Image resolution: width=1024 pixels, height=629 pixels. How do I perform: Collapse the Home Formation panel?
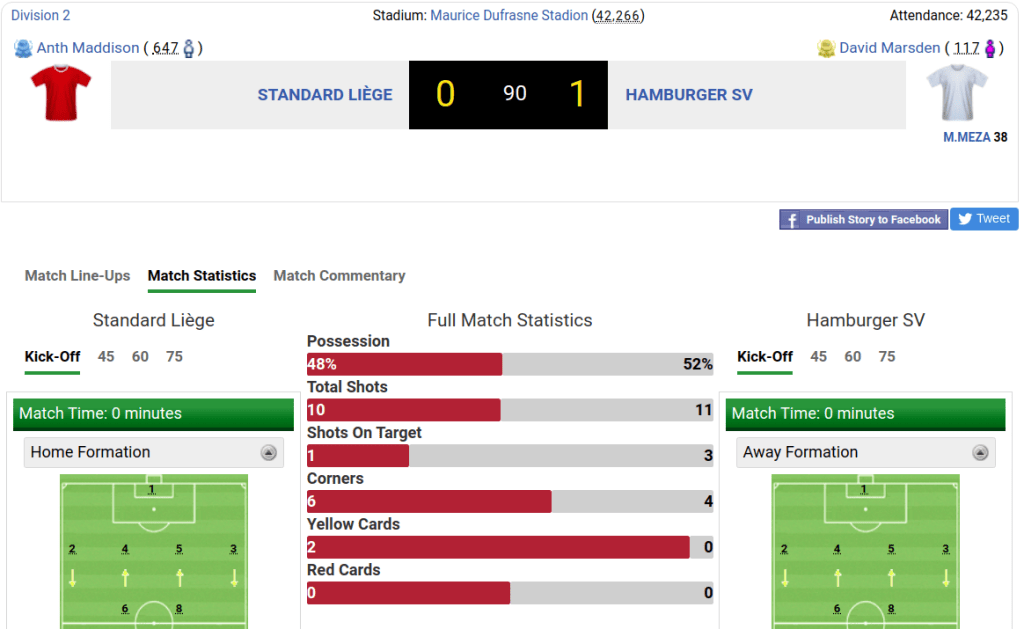pyautogui.click(x=268, y=452)
